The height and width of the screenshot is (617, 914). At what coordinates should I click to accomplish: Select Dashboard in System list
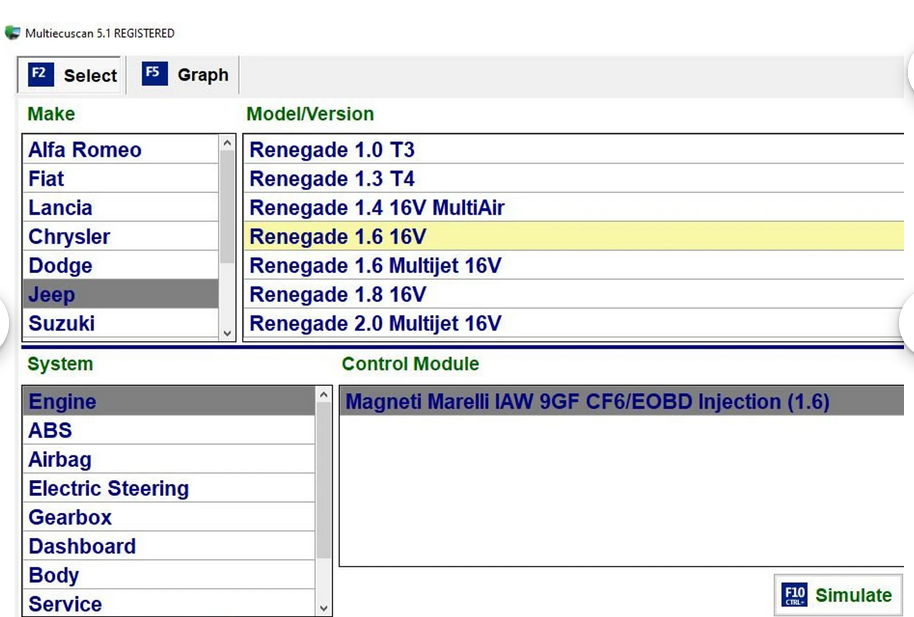tap(169, 546)
